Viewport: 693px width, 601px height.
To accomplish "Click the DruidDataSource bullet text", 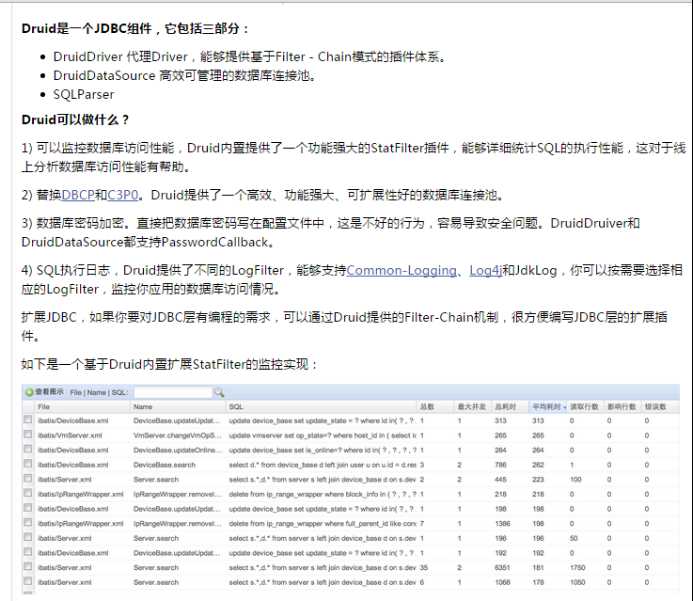I will pyautogui.click(x=185, y=76).
